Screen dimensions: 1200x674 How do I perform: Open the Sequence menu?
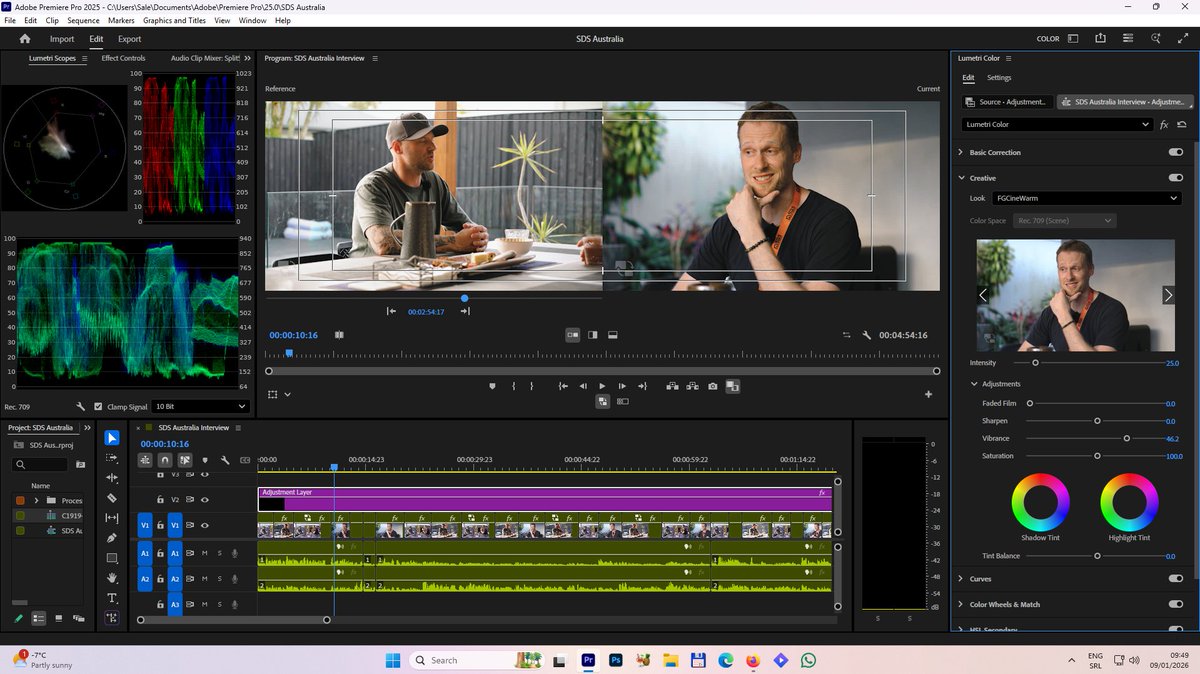coord(84,20)
